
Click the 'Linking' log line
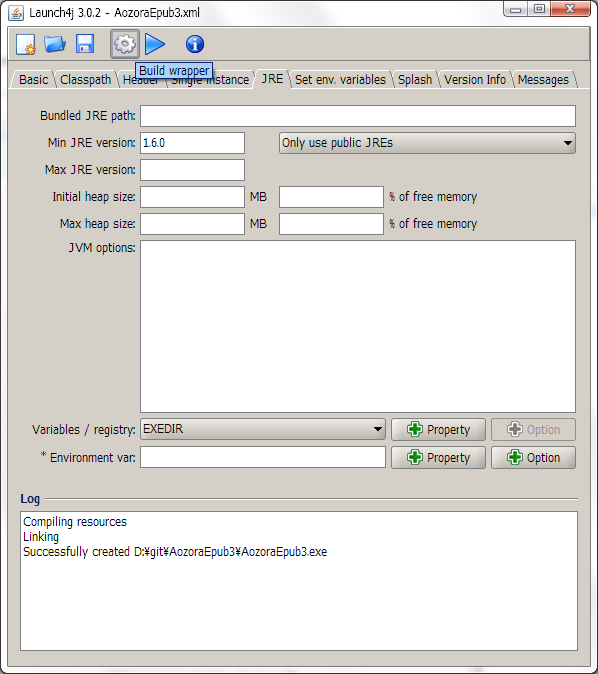pos(41,537)
